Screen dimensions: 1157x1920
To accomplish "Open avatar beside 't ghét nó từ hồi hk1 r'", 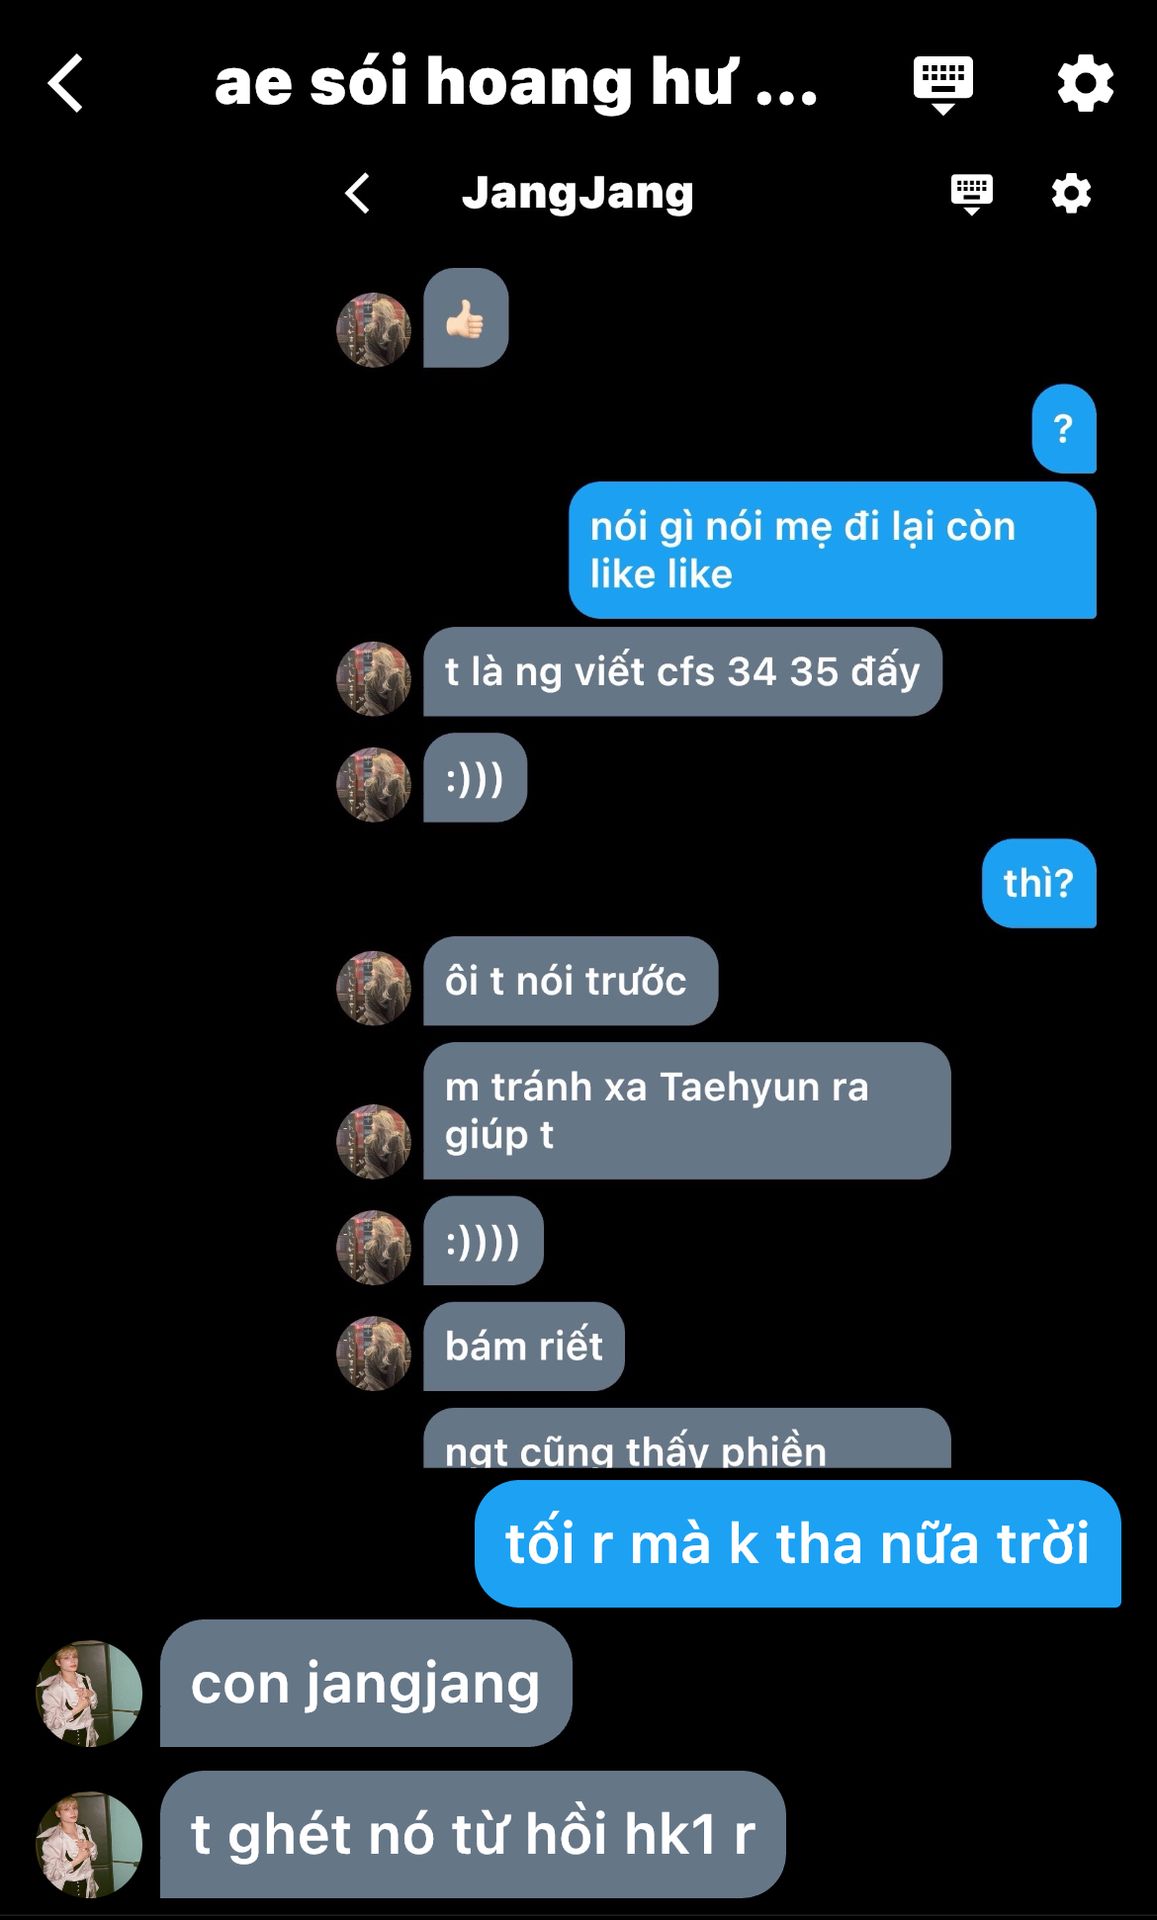I will (89, 1844).
